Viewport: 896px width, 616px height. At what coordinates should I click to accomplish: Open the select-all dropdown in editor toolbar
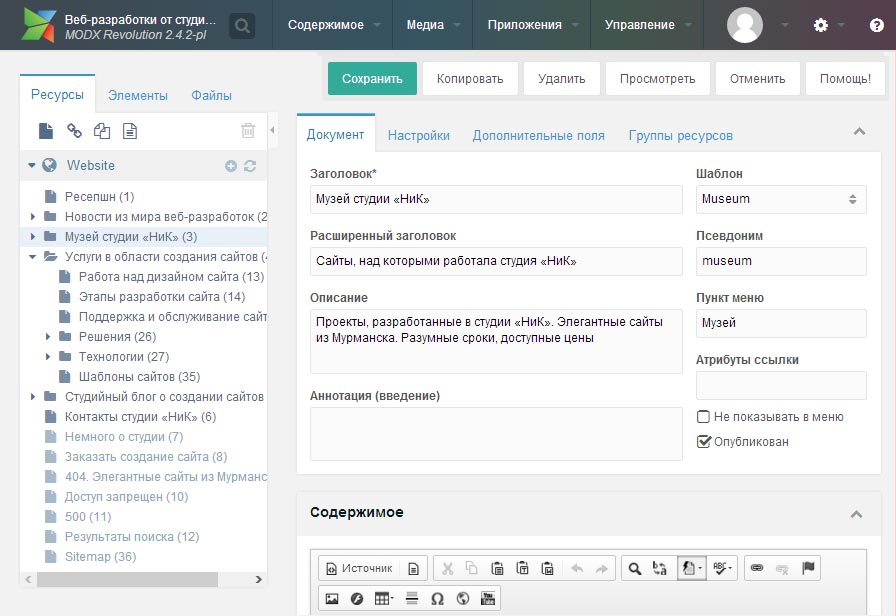(691, 568)
